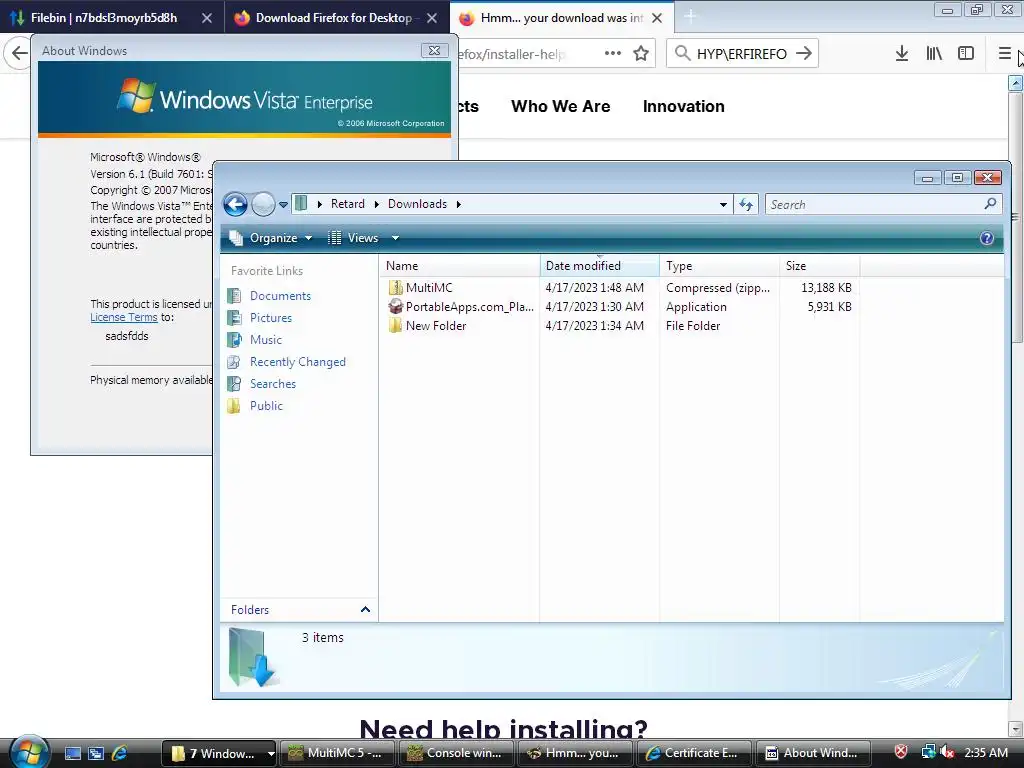1024x768 pixels.
Task: Sort by Name column header
Action: click(460, 266)
